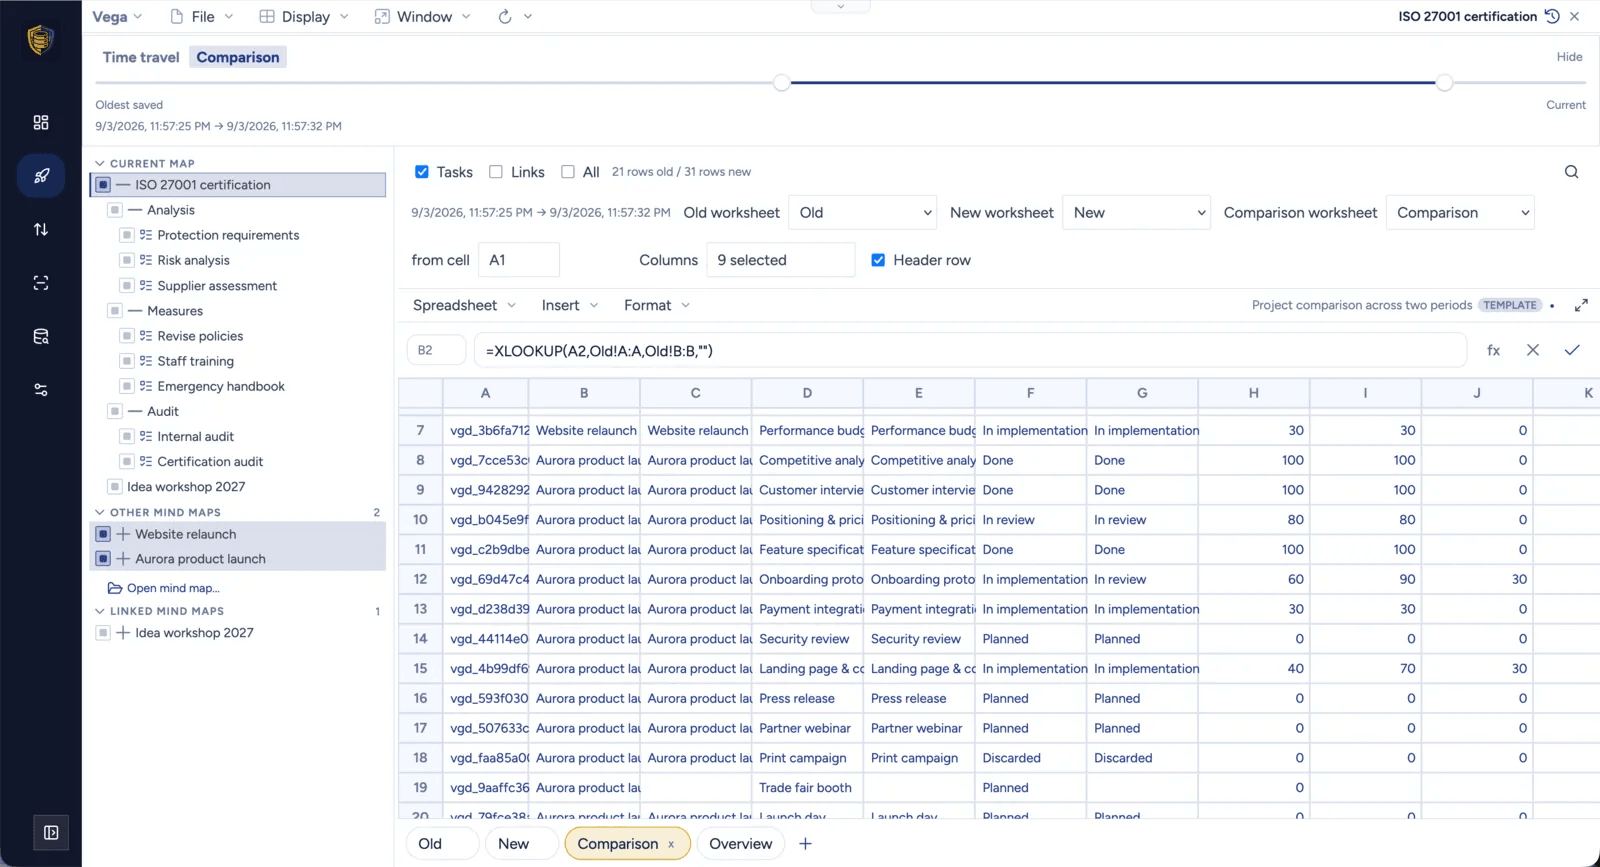This screenshot has width=1600, height=867.
Task: Uncheck the Tasks checkbox
Action: 422,172
